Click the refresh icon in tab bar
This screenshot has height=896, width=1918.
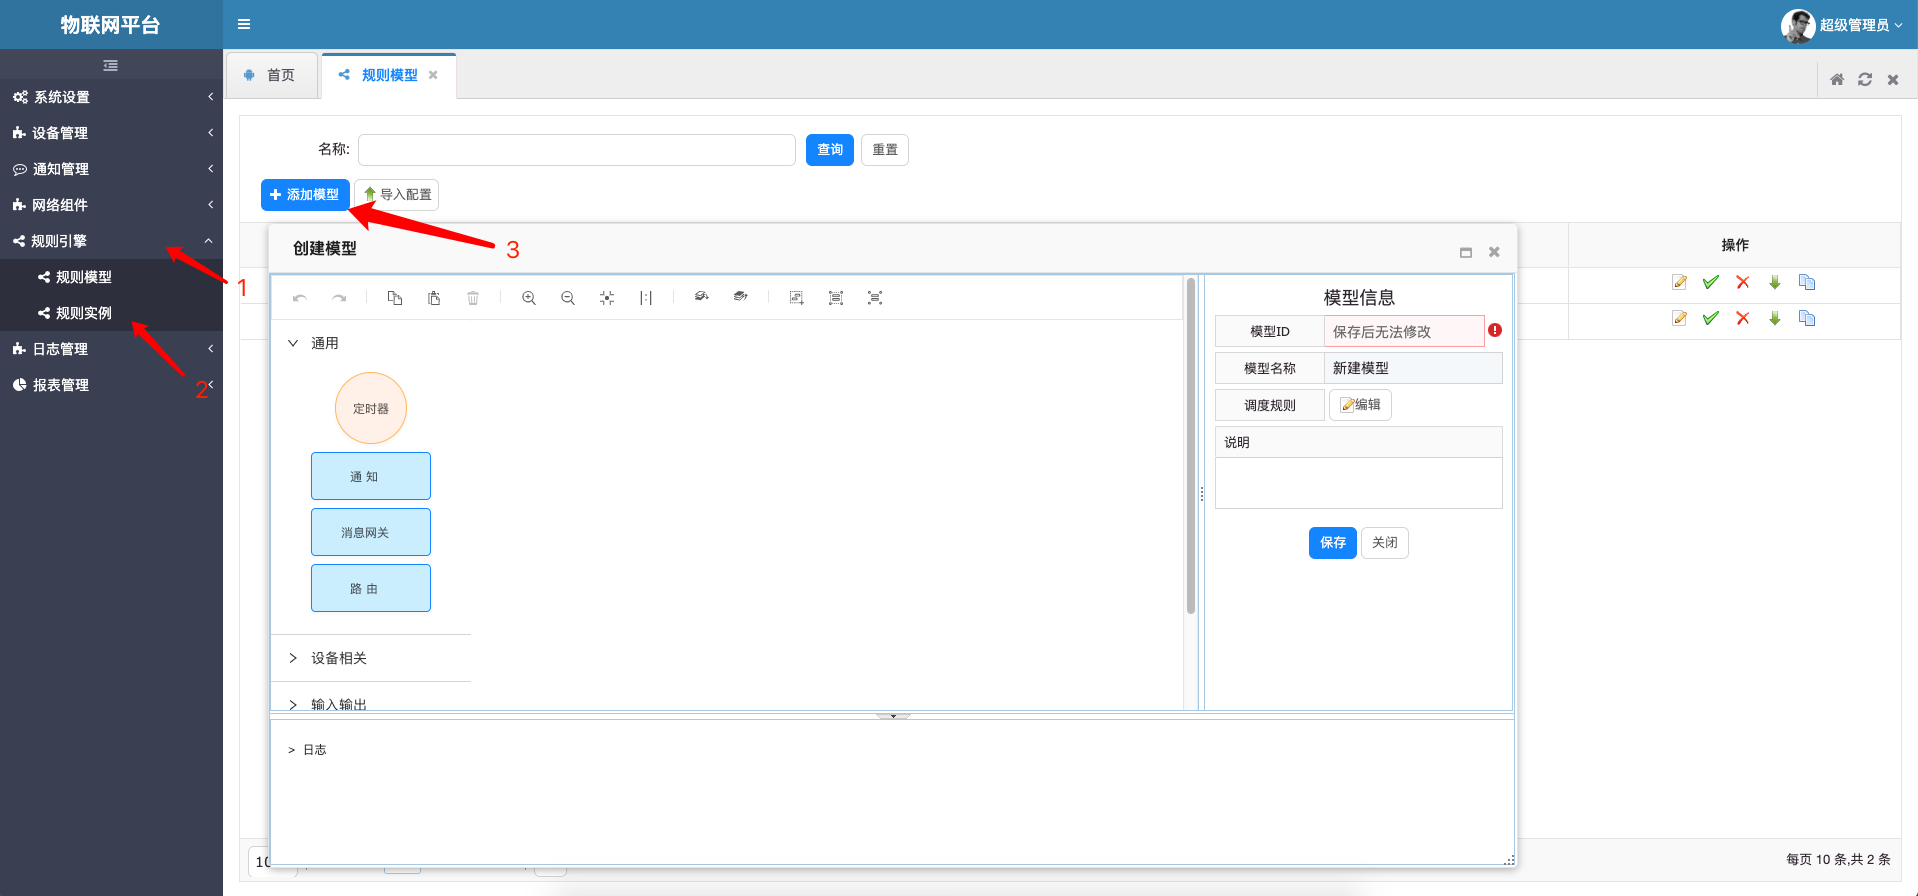click(x=1865, y=80)
